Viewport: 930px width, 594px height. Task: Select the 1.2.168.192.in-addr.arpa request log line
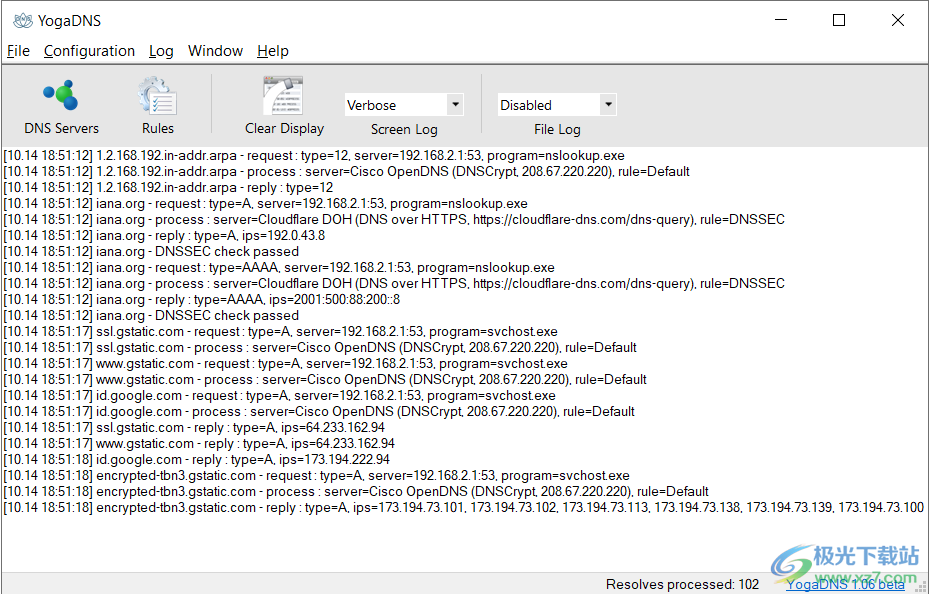click(x=314, y=155)
